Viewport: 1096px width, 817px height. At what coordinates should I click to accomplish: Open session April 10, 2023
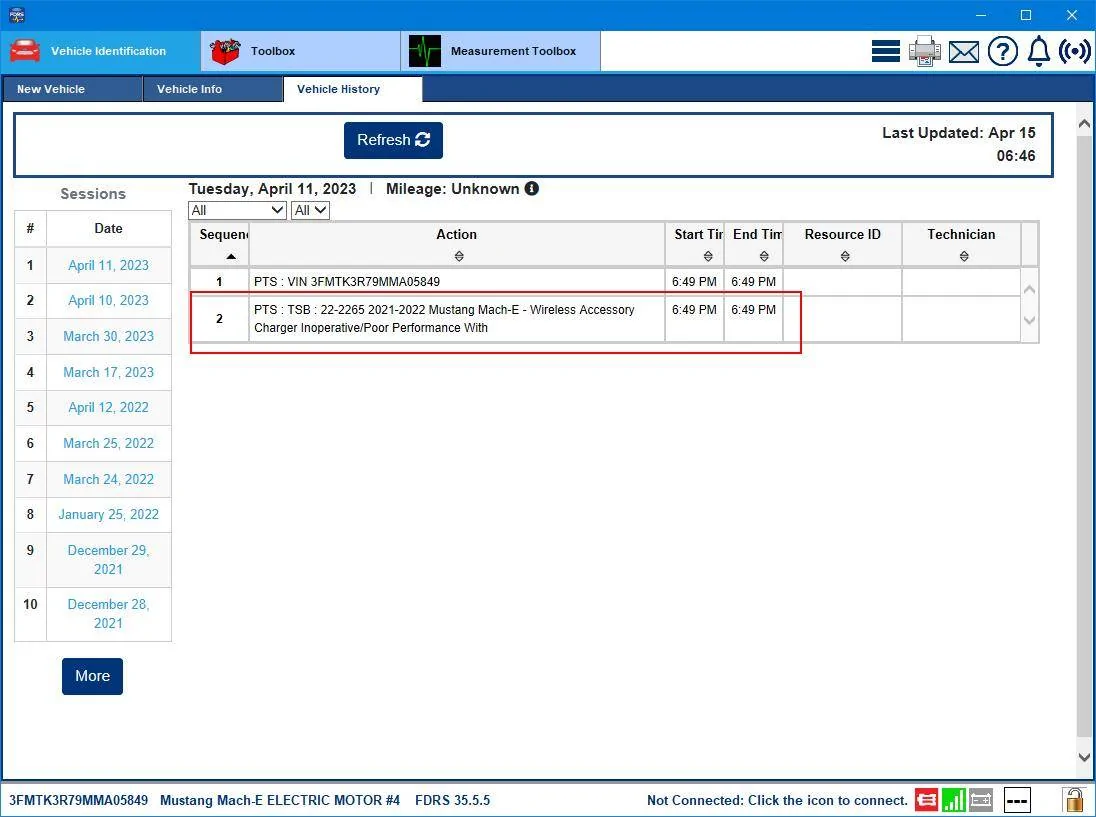[x=108, y=301]
